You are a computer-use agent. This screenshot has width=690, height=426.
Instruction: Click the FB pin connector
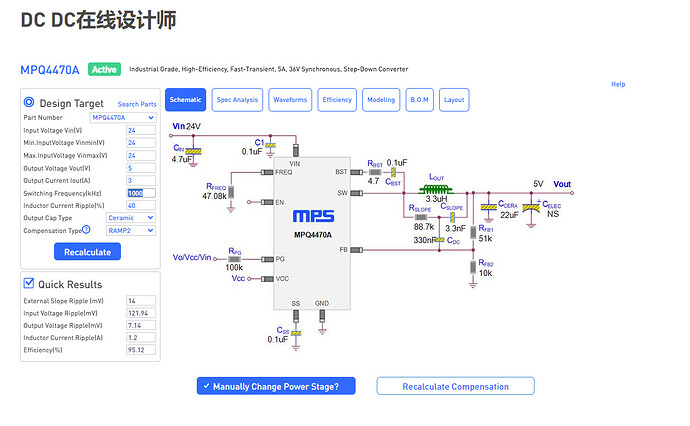(356, 250)
